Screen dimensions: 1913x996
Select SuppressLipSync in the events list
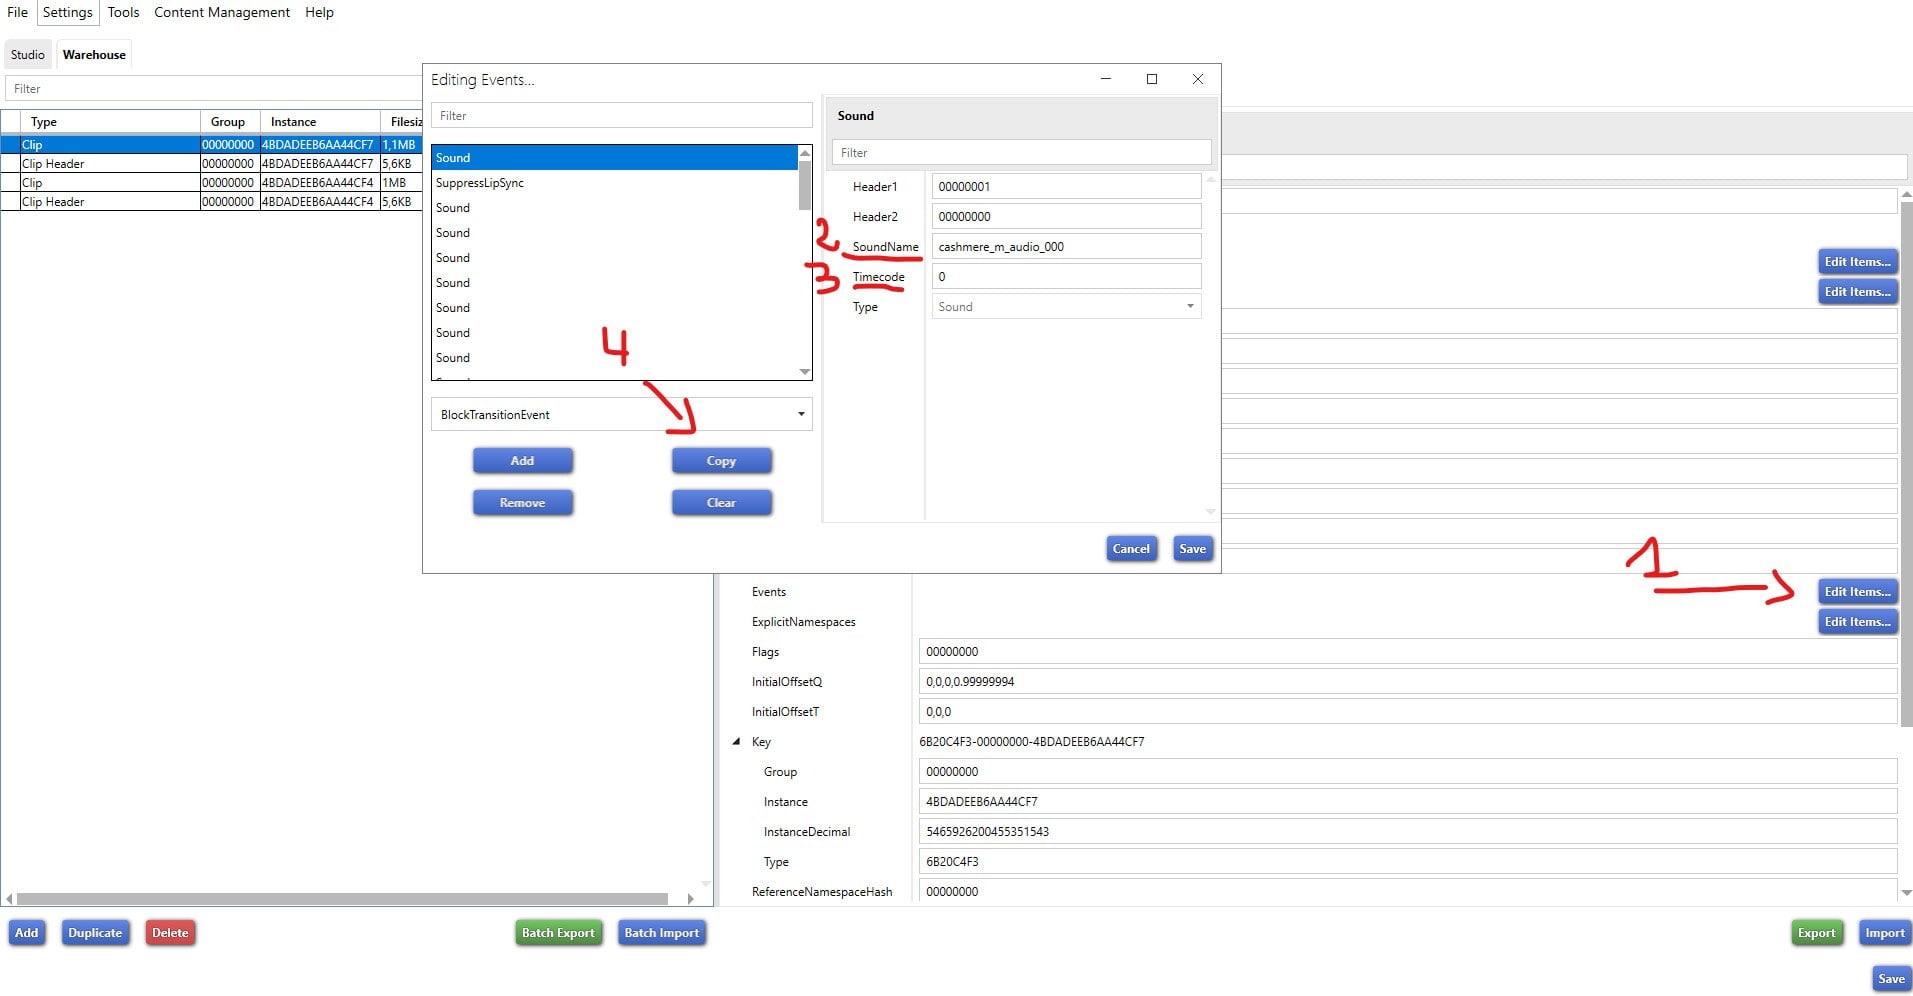pos(614,183)
